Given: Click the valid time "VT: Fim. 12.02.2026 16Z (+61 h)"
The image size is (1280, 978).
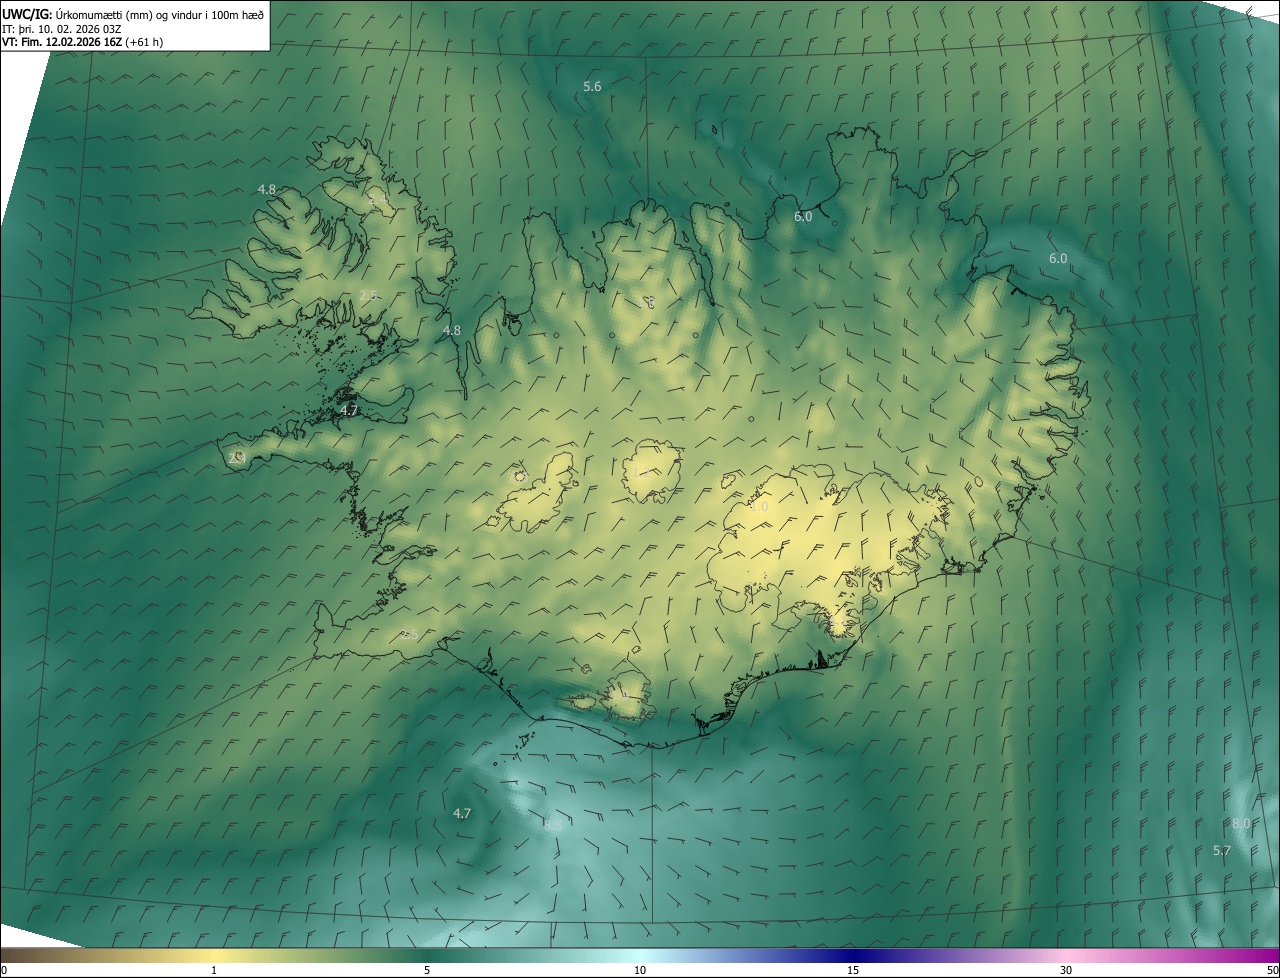Looking at the screenshot, I should (83, 42).
